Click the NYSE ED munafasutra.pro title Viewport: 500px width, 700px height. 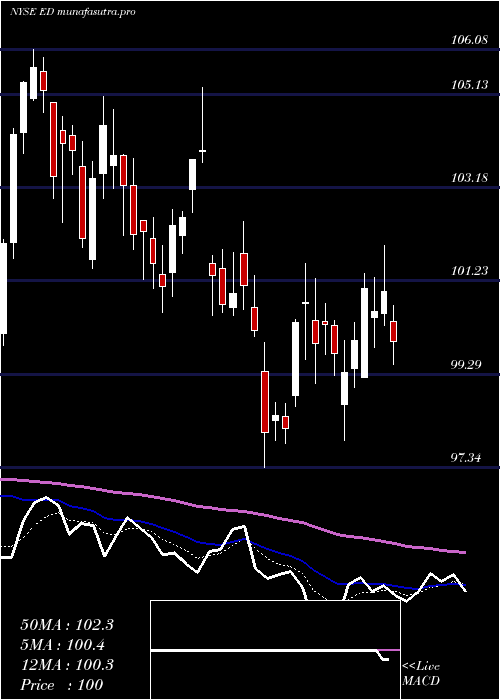(72, 12)
